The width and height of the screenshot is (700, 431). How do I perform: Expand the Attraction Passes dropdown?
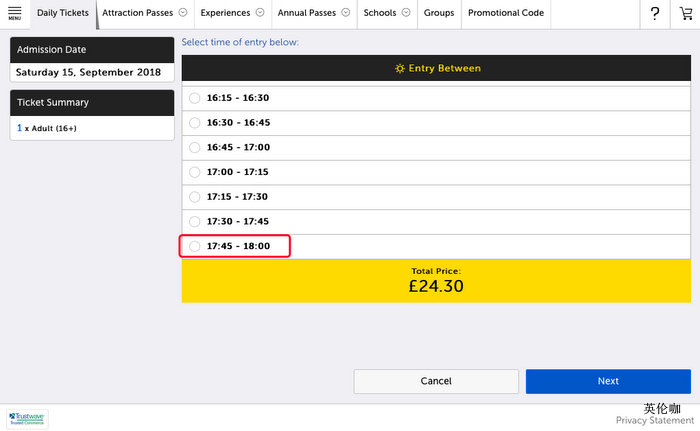(x=183, y=13)
